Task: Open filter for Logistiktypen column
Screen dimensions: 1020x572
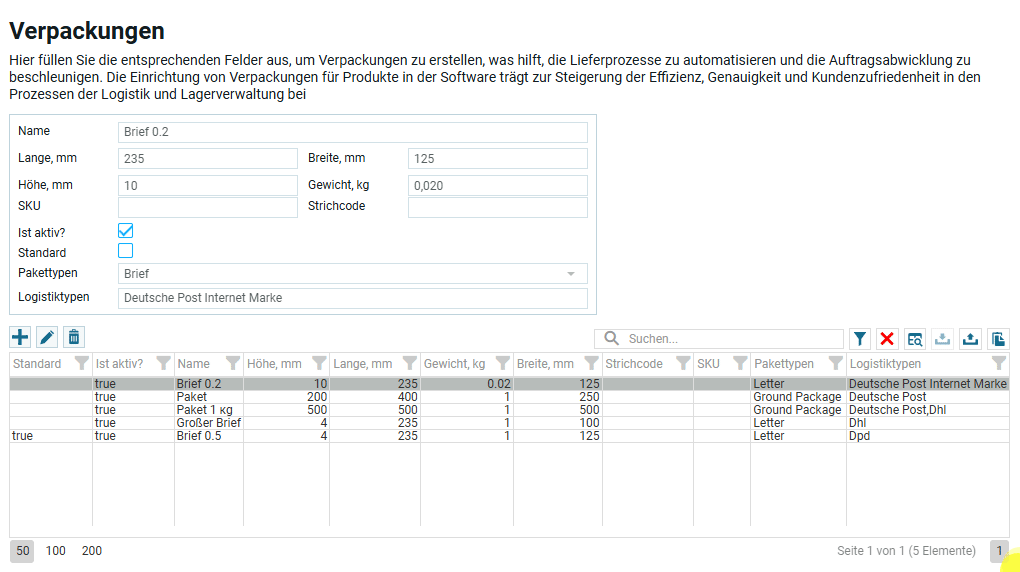Action: pos(998,363)
